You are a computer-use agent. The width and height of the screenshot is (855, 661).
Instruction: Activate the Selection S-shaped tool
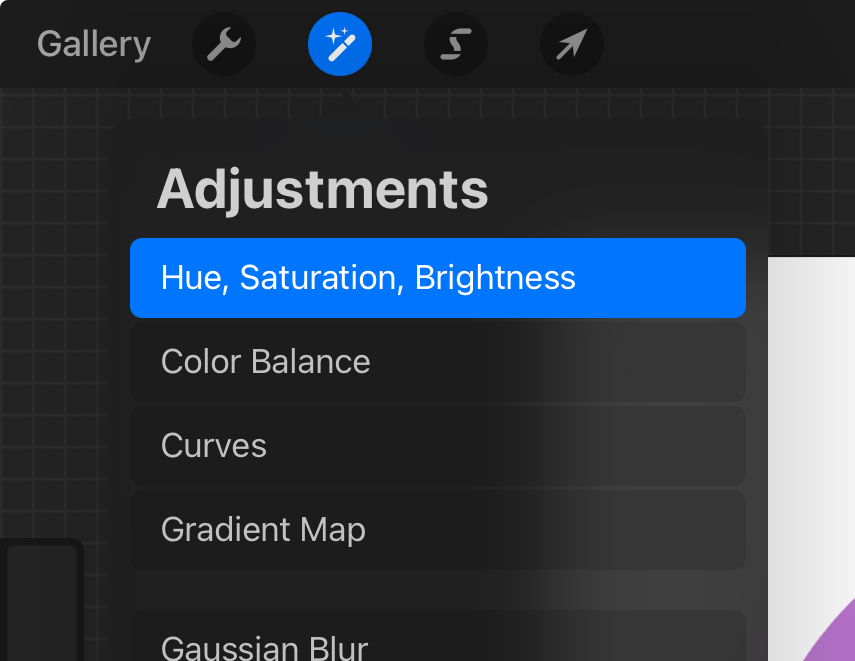pyautogui.click(x=456, y=44)
